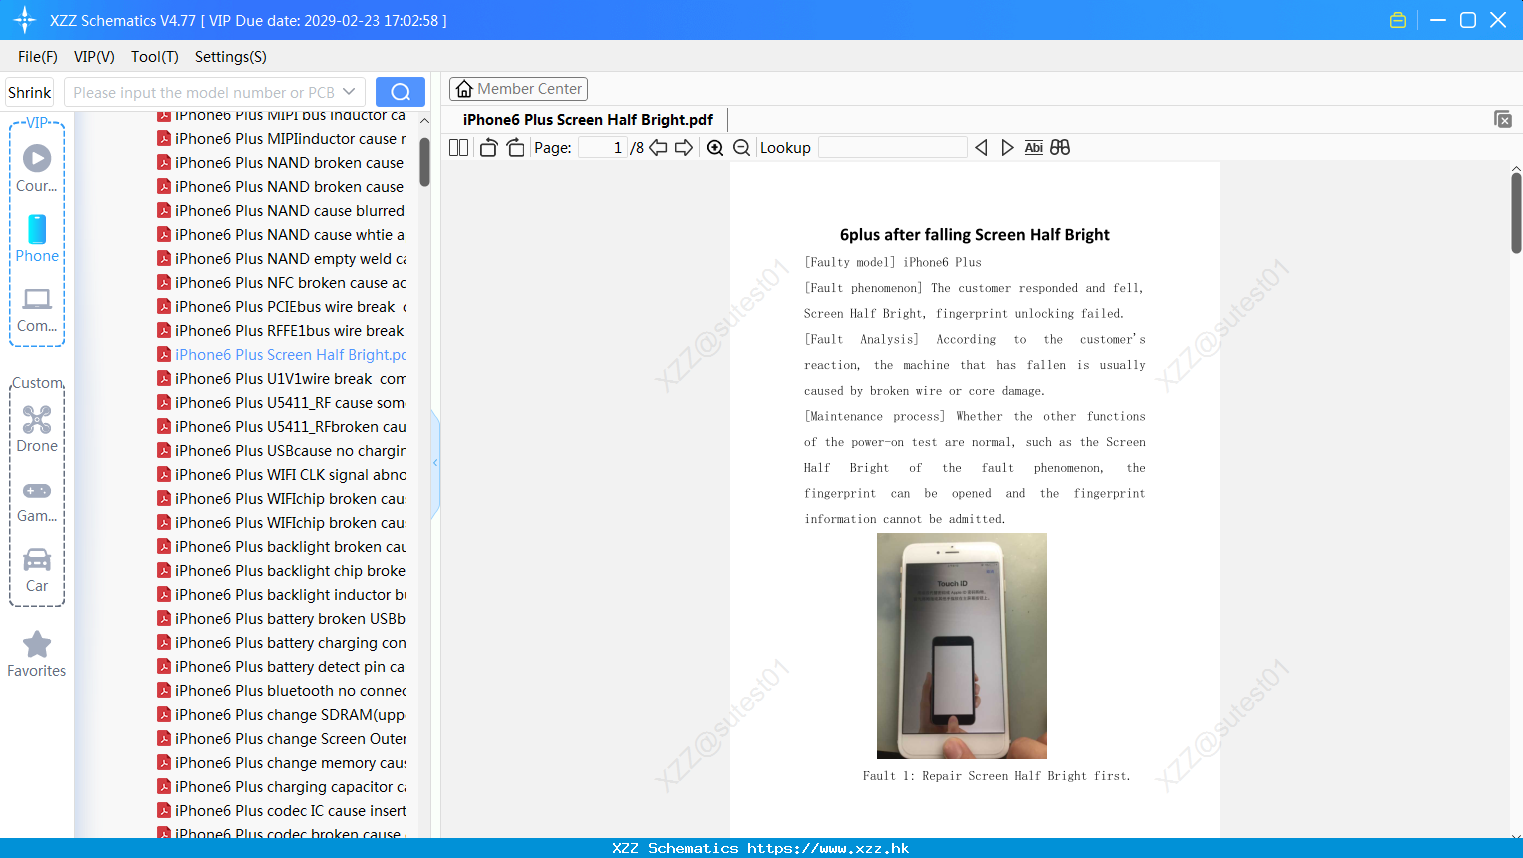
Task: Click the model number or PCB input
Action: pyautogui.click(x=204, y=92)
